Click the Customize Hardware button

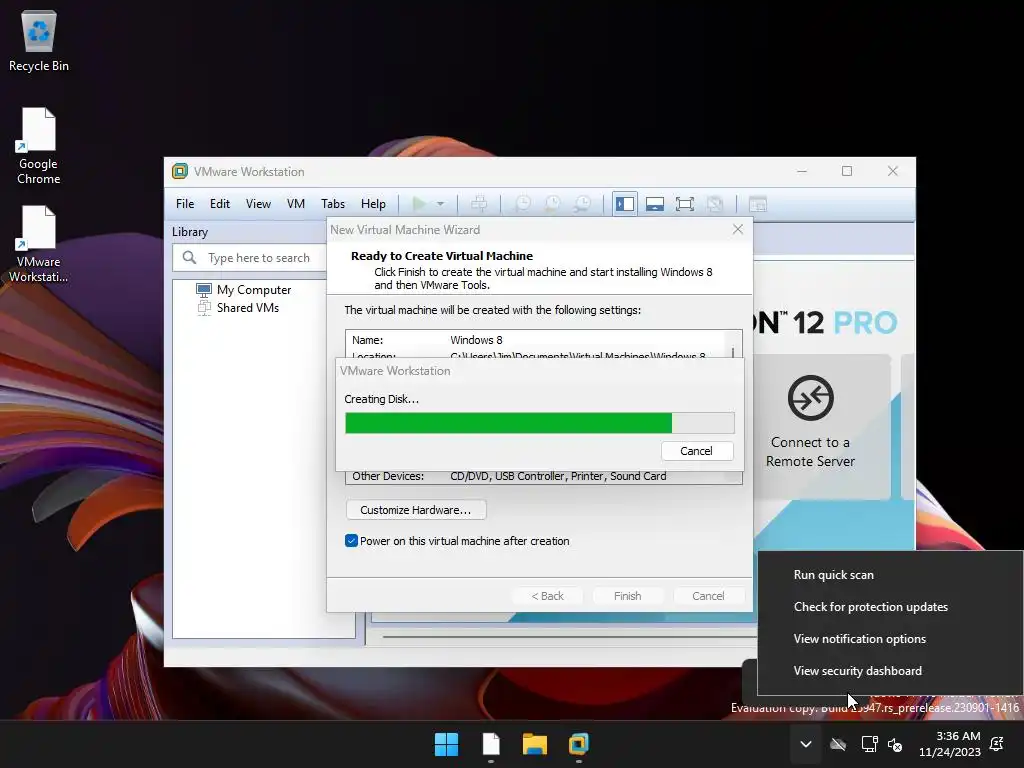pyautogui.click(x=415, y=509)
